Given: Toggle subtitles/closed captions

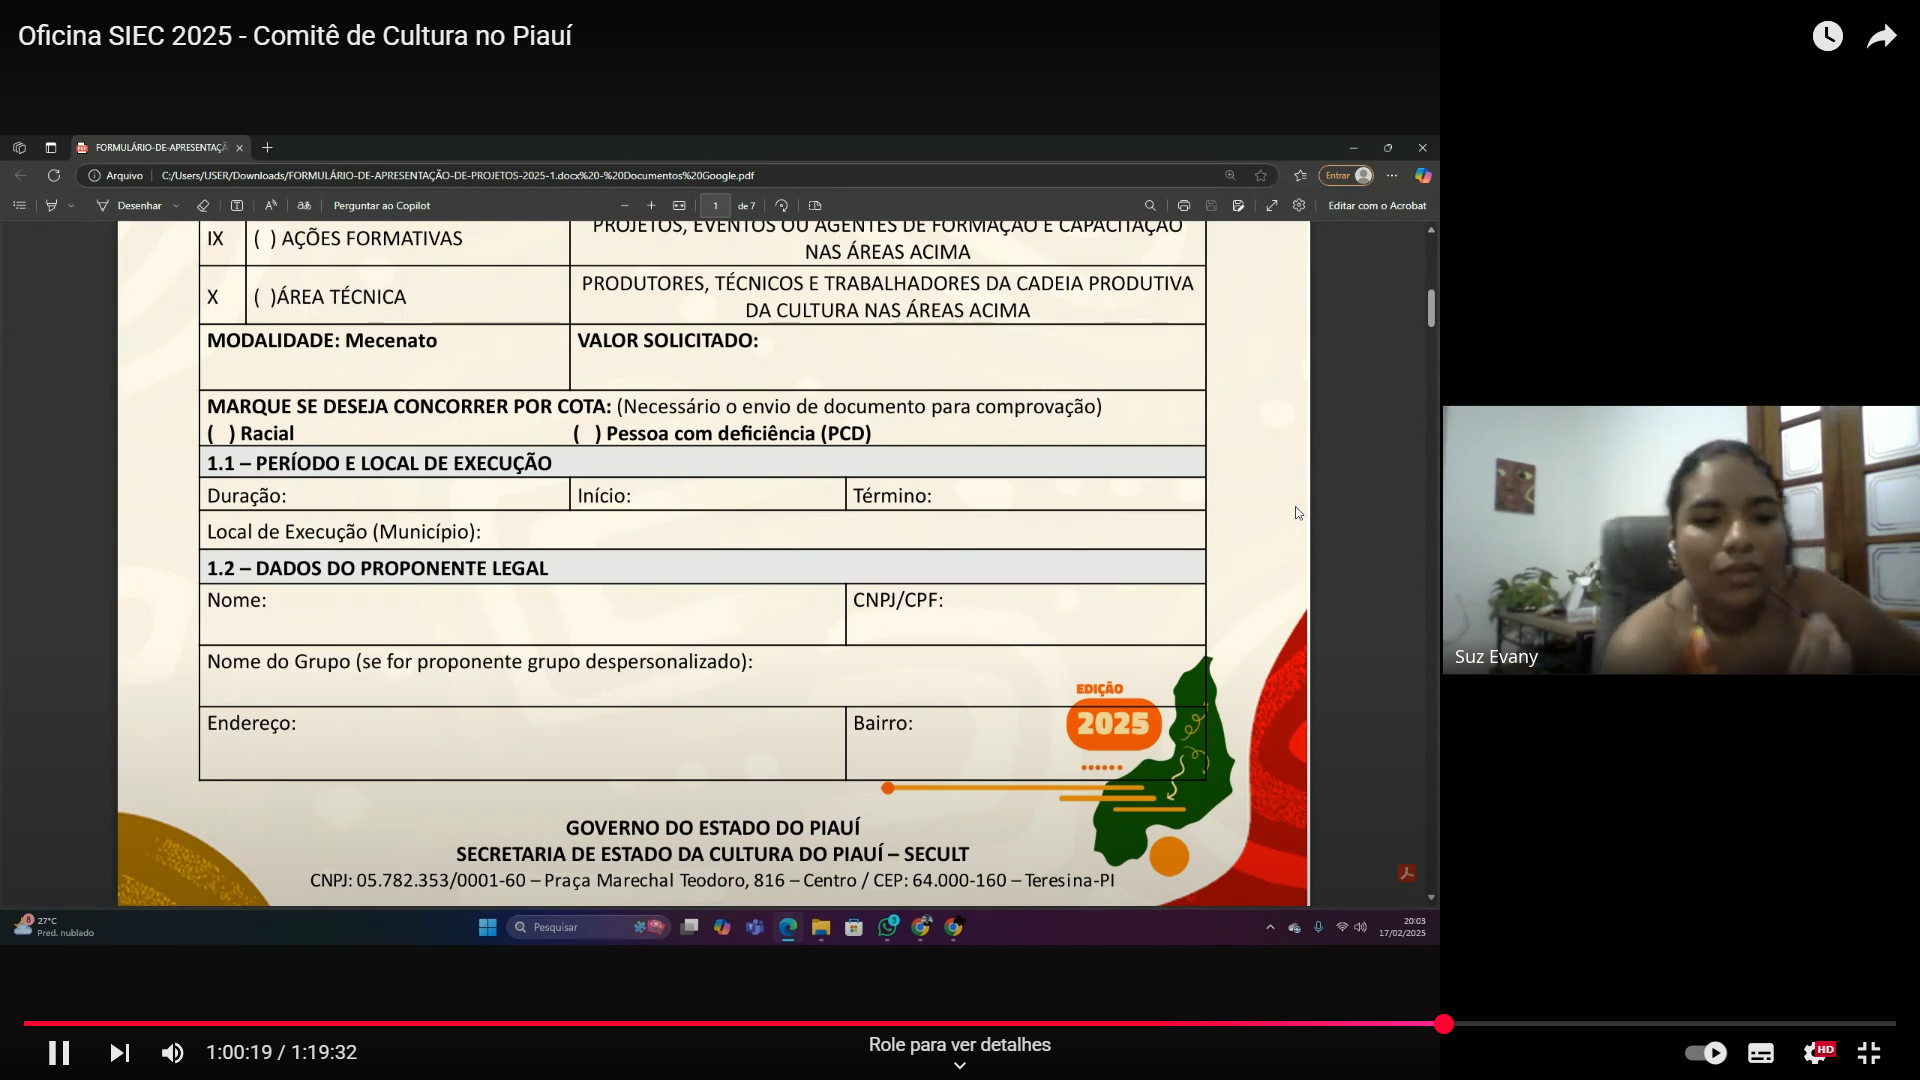Looking at the screenshot, I should 1760,1052.
